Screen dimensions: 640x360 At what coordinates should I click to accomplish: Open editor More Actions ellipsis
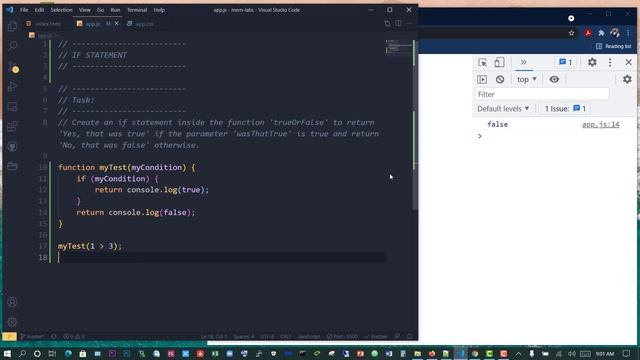pyautogui.click(x=409, y=23)
